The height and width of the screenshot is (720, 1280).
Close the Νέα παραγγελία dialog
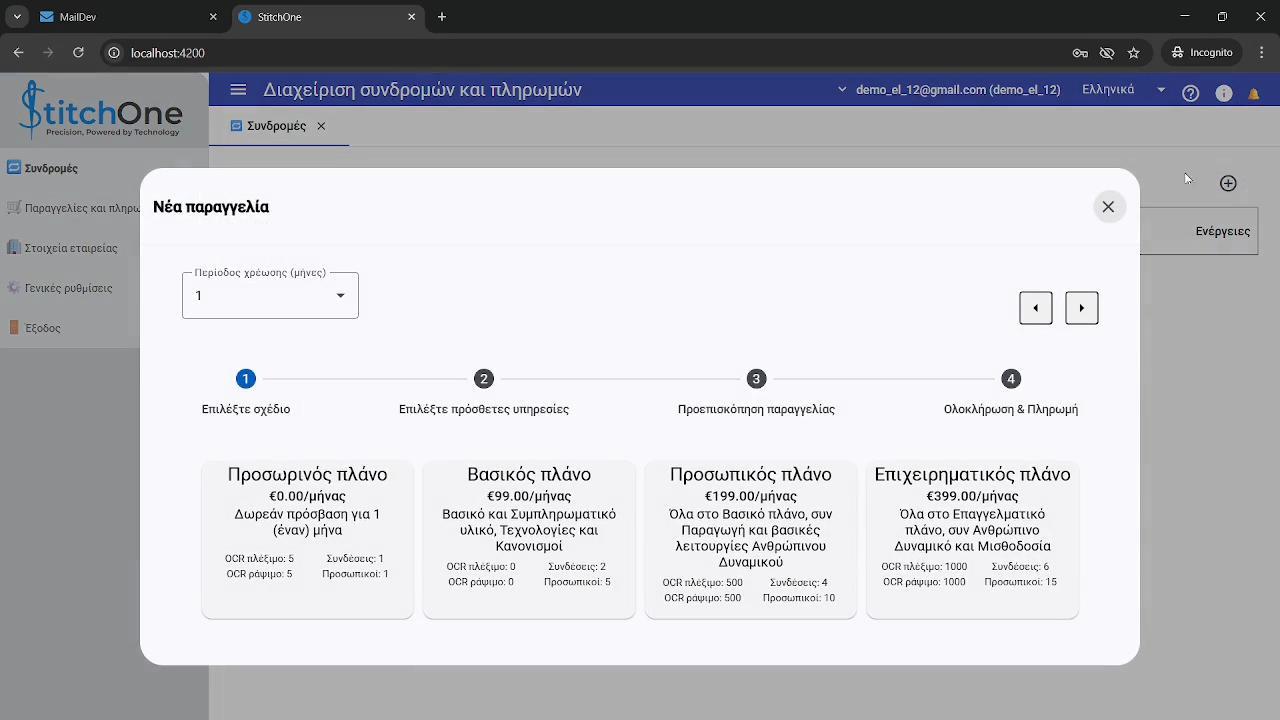1108,207
